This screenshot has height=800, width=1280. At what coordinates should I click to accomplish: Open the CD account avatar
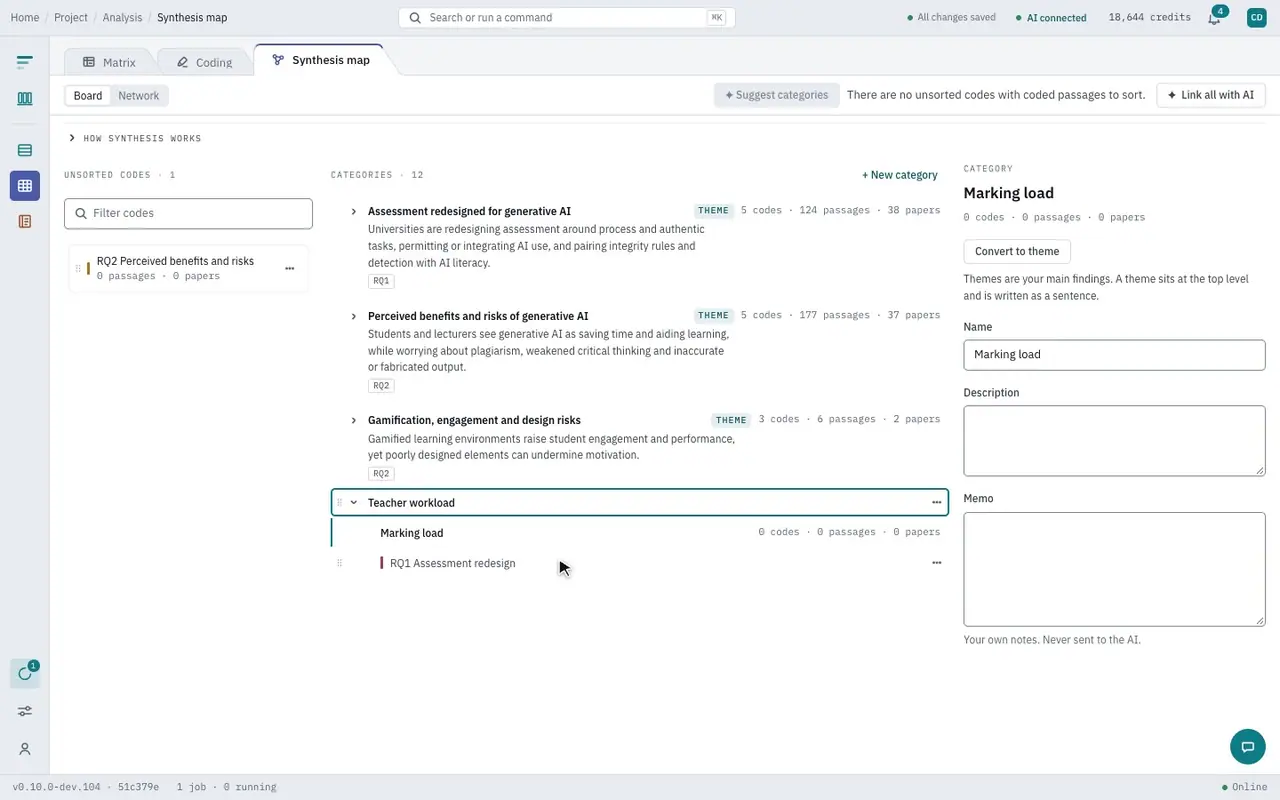1257,17
